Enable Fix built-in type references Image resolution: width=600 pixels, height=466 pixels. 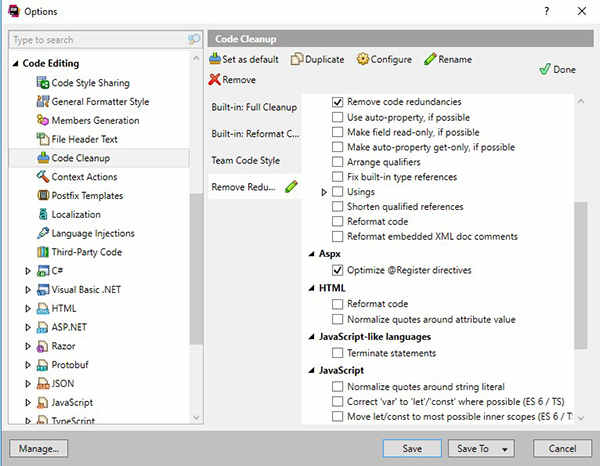click(337, 177)
